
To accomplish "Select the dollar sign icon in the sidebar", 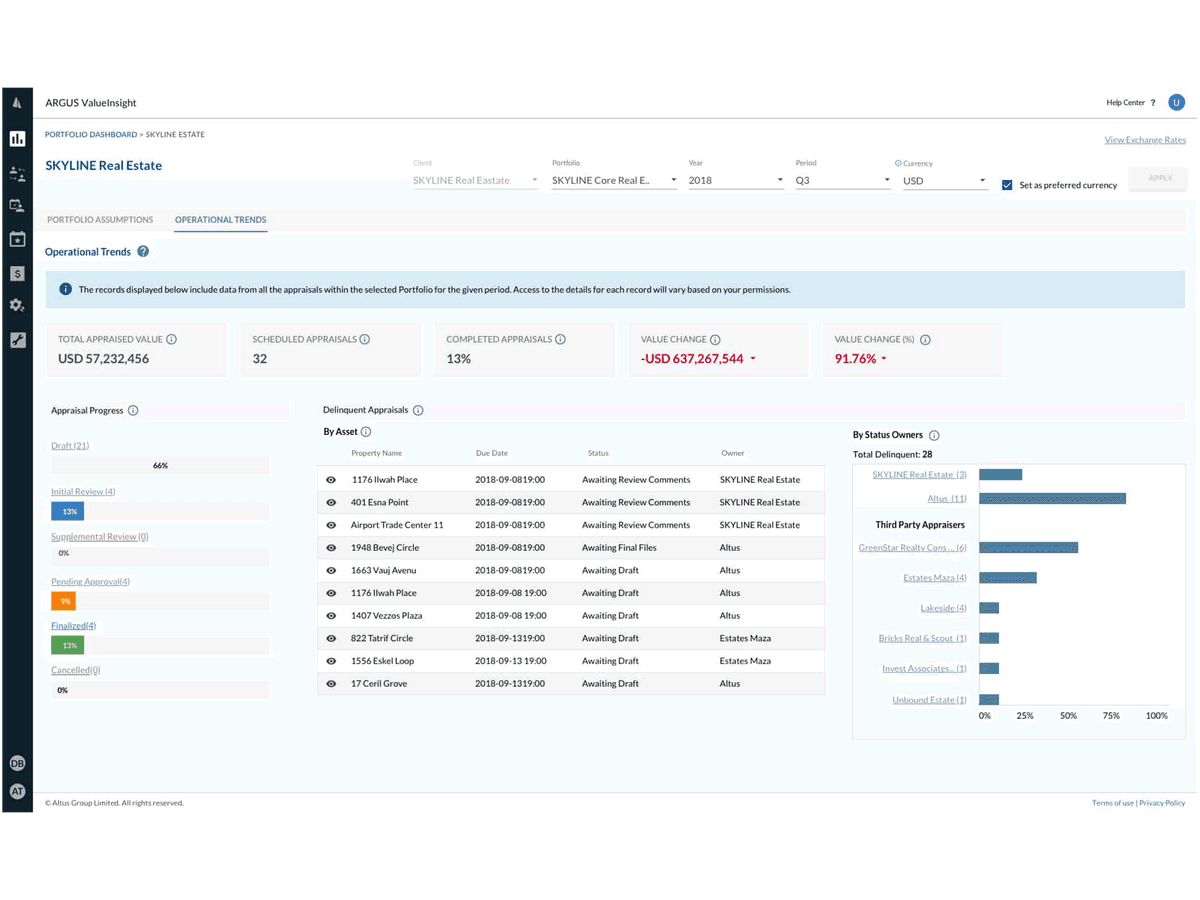I will 17,272.
